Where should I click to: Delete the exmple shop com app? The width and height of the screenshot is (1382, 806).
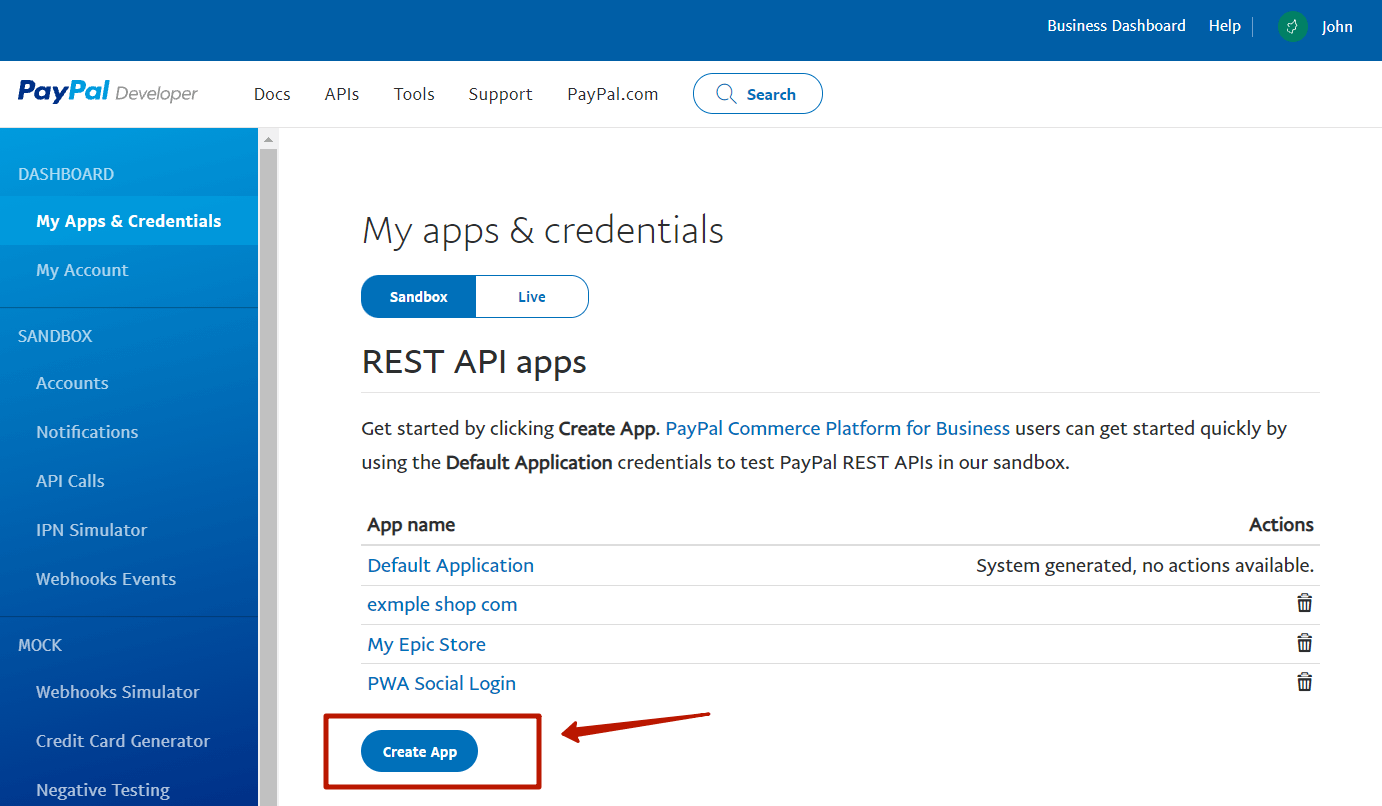1304,603
